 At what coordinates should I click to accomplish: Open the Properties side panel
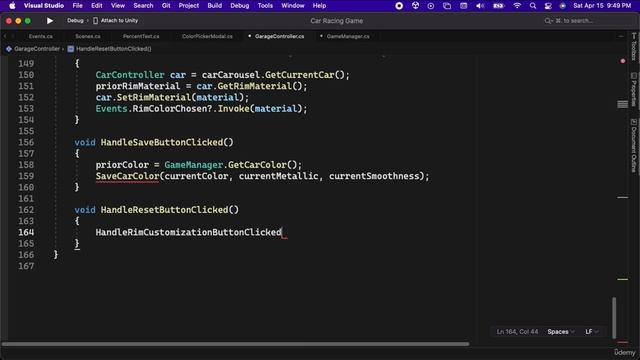point(633,90)
